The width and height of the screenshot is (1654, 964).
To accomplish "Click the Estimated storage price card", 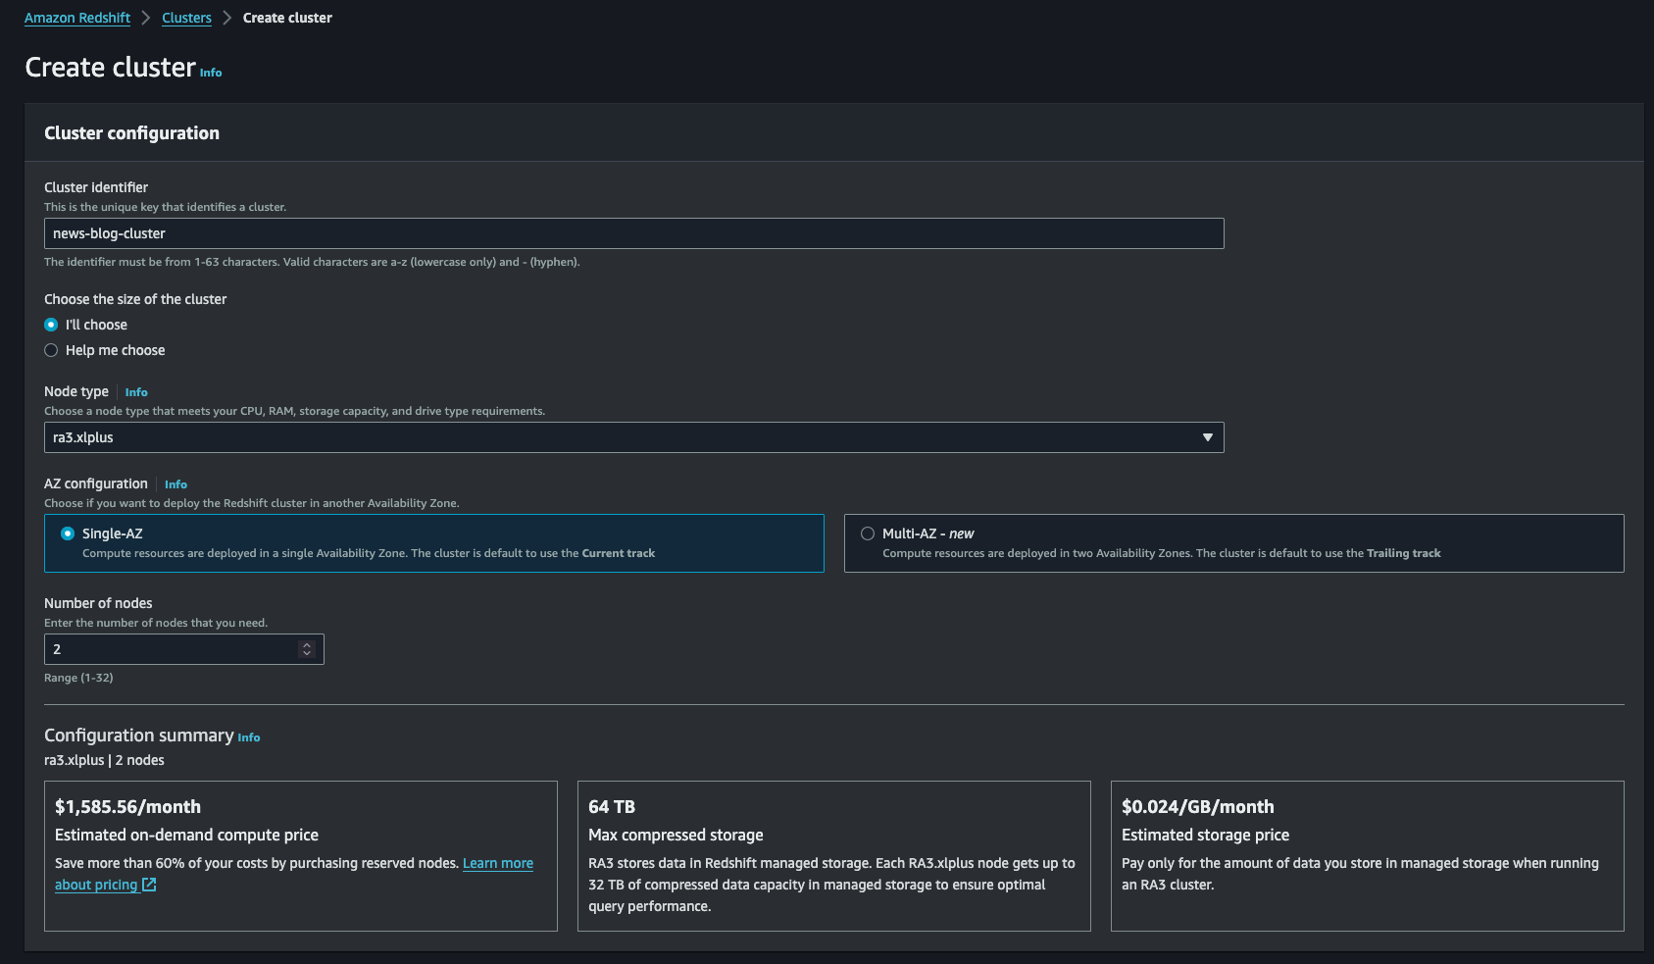I will (1366, 855).
